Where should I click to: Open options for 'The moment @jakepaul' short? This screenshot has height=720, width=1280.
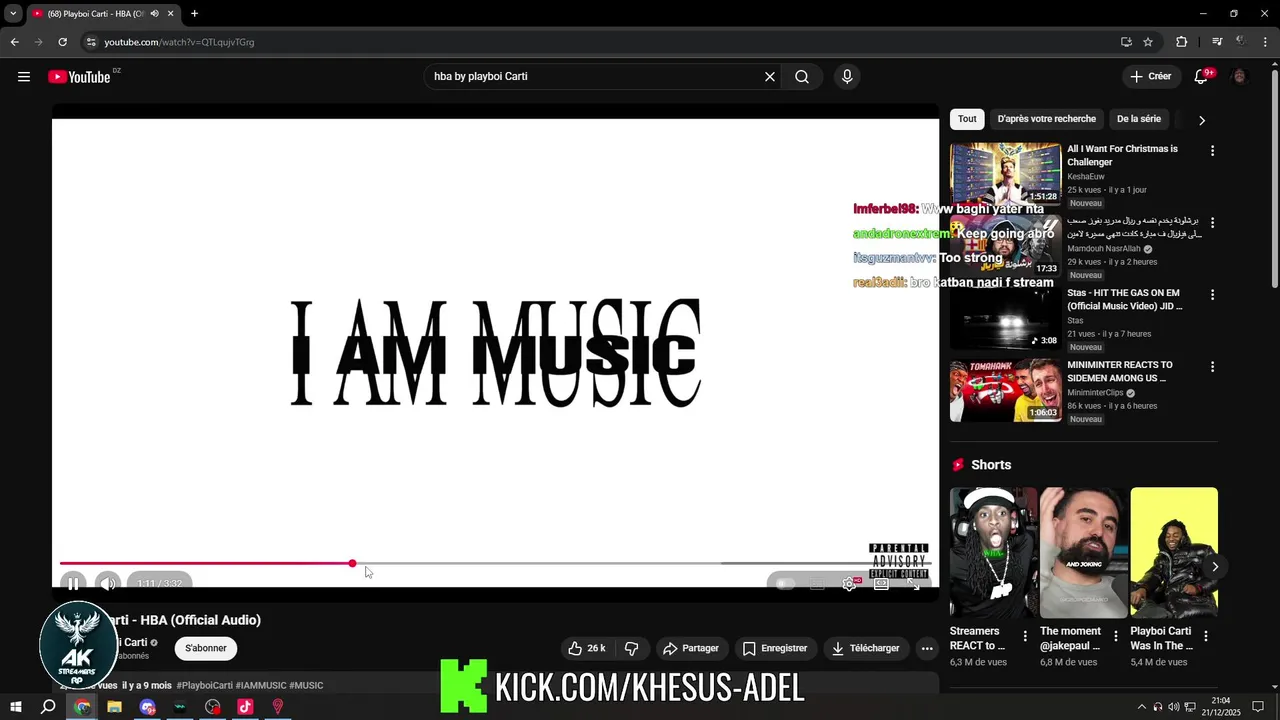[1115, 636]
